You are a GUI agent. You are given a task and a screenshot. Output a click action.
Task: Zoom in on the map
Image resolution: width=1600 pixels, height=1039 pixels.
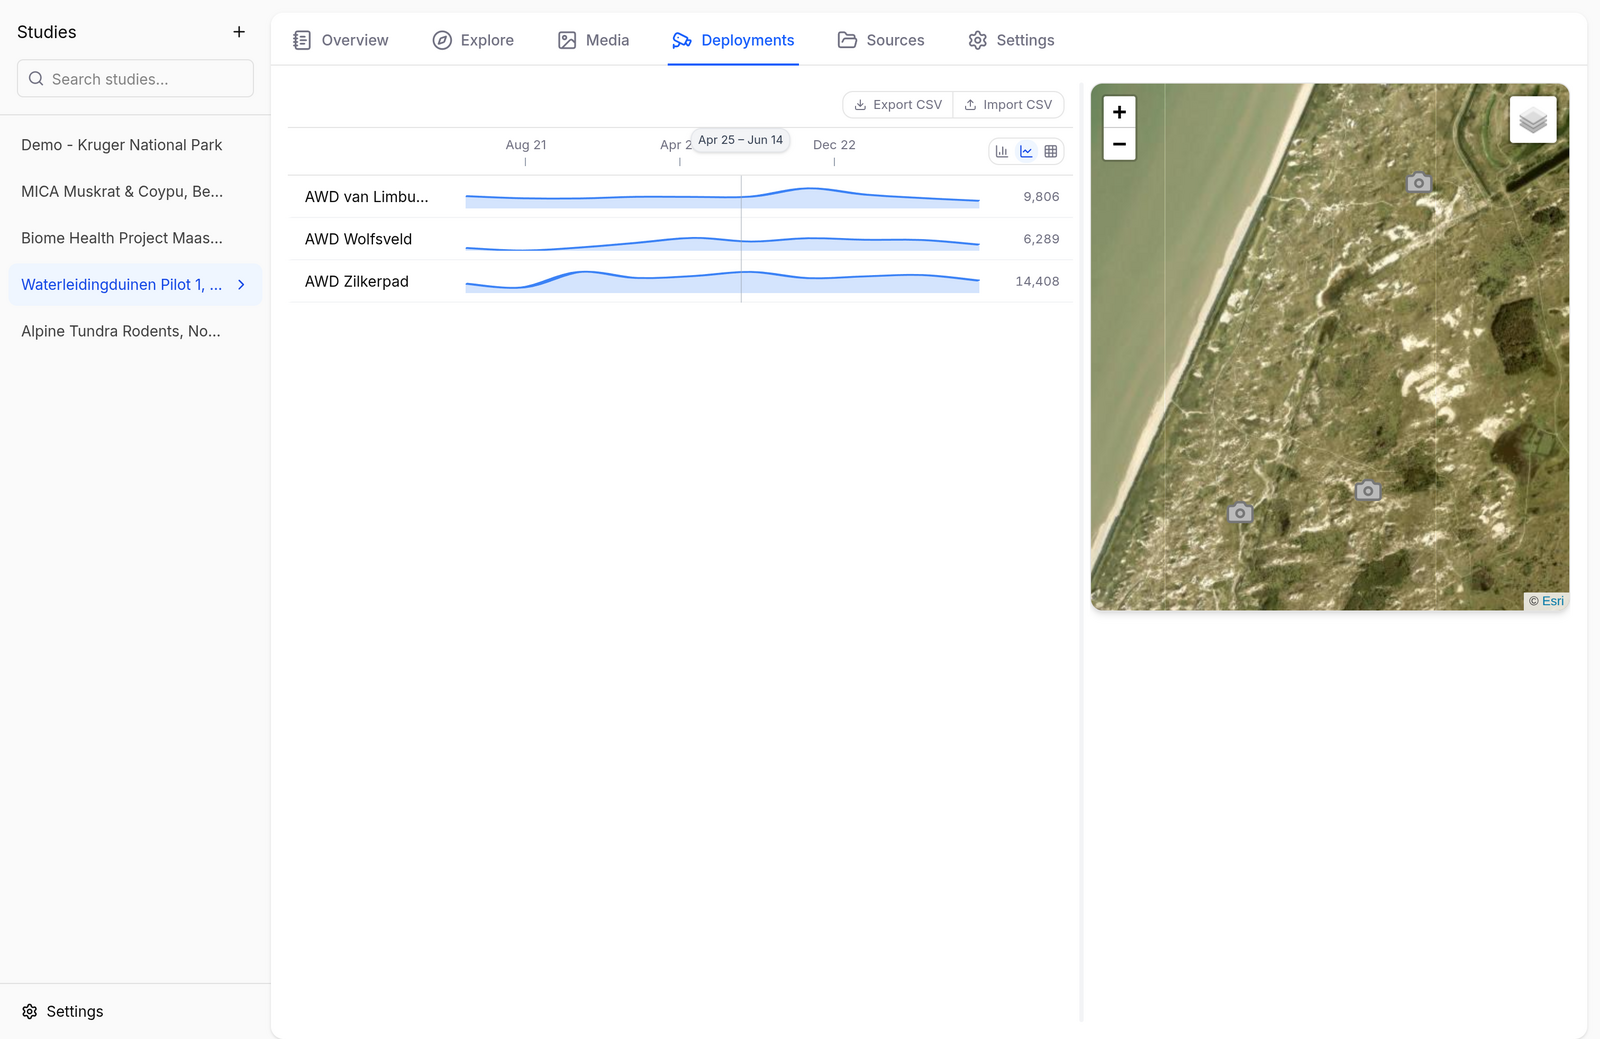(x=1119, y=112)
